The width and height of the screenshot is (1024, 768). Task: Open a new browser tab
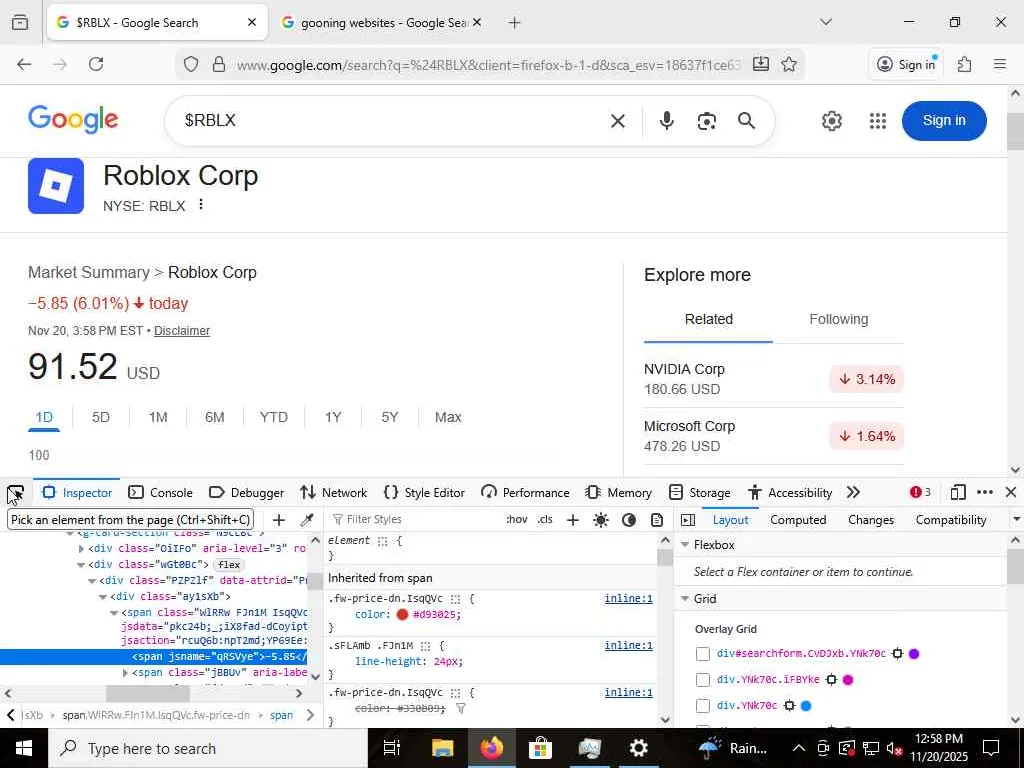tap(514, 23)
